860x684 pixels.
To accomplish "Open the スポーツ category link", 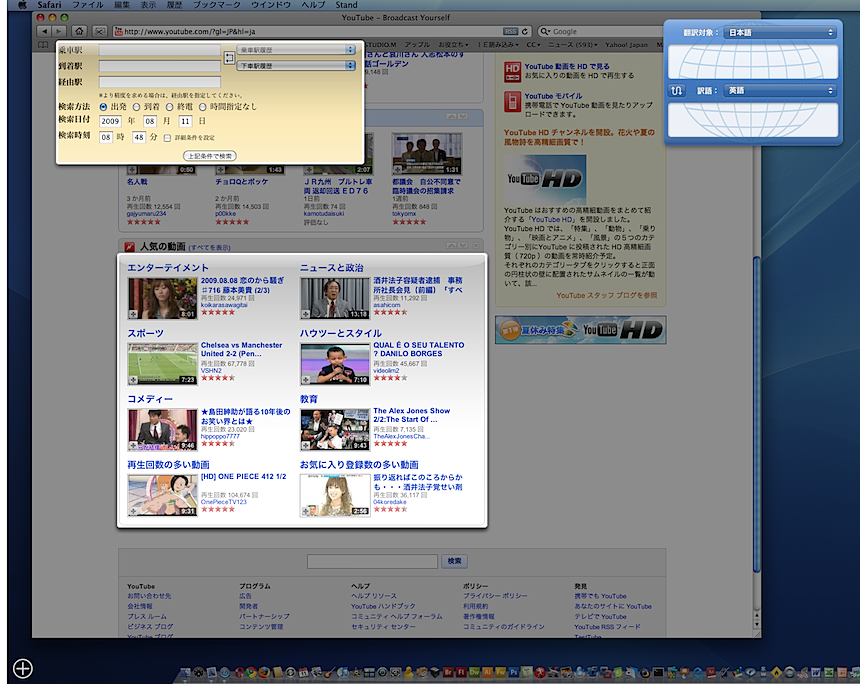I will click(x=145, y=333).
